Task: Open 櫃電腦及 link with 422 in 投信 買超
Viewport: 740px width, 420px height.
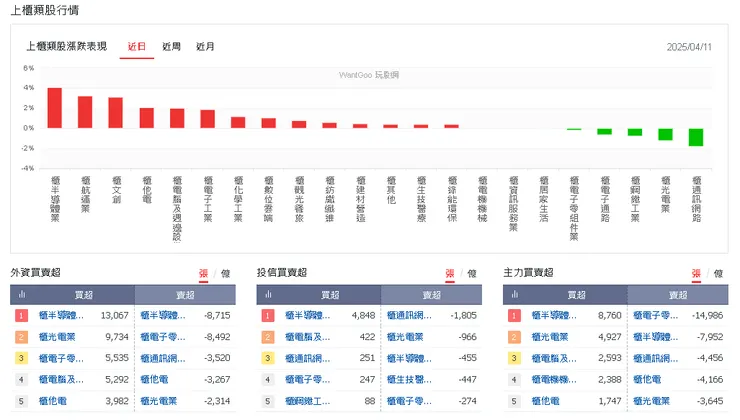Action: pos(308,337)
